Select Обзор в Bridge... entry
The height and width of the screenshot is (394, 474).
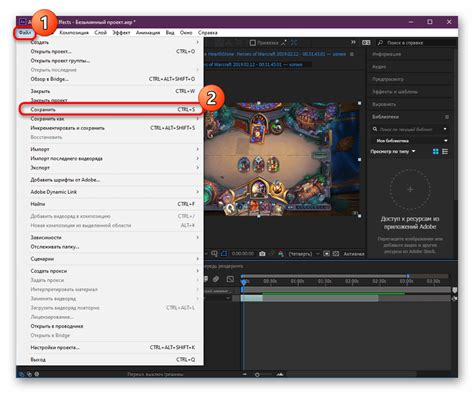tap(111, 79)
